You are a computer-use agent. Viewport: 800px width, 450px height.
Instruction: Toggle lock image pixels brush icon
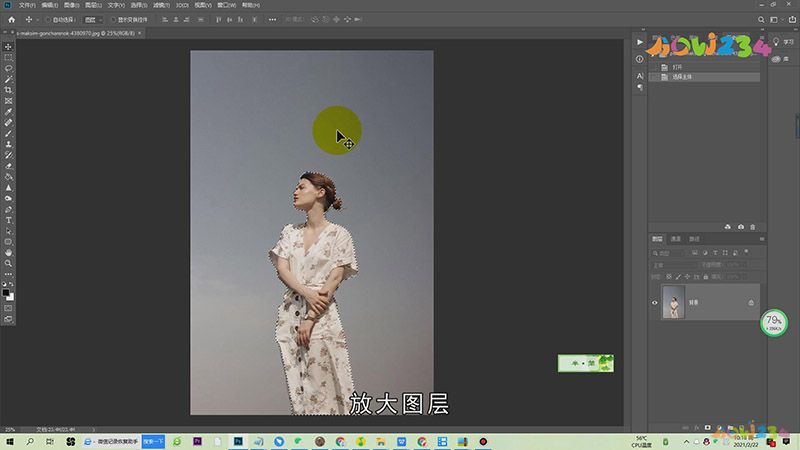pos(678,277)
